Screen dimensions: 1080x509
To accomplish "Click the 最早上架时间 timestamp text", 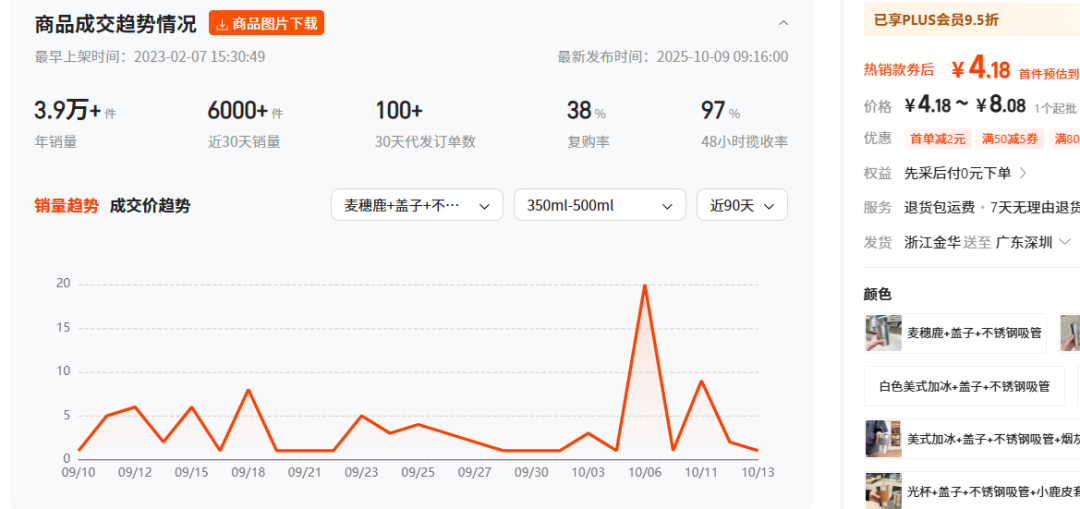I will click(x=149, y=56).
